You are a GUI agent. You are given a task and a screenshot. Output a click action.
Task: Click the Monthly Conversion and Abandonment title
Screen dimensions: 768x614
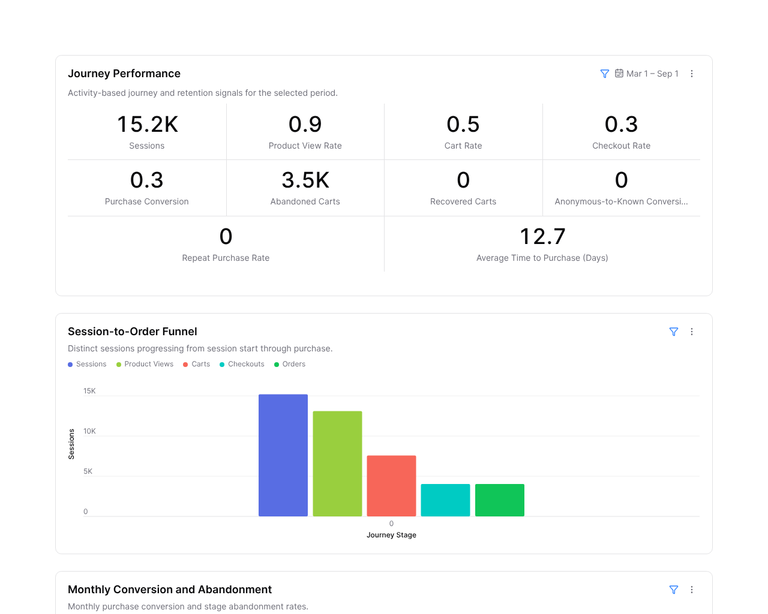(x=169, y=590)
